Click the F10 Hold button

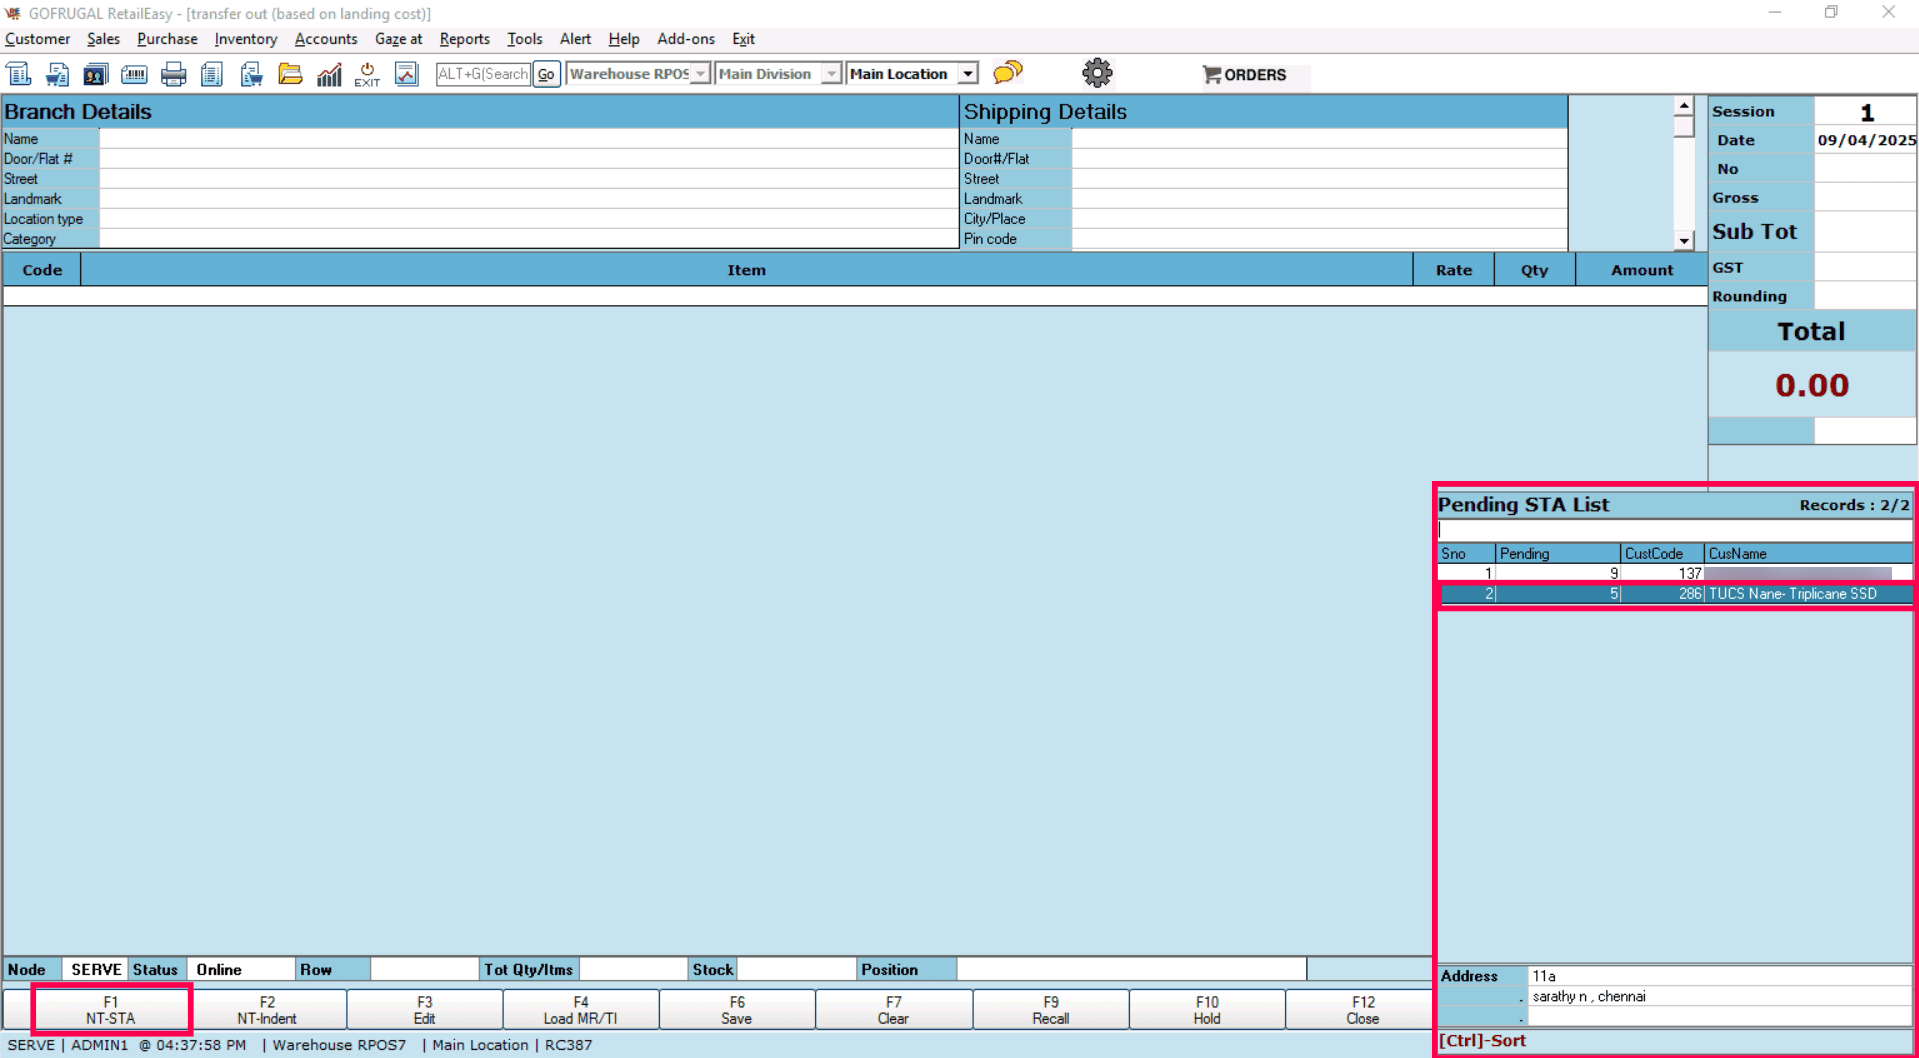tap(1207, 1010)
